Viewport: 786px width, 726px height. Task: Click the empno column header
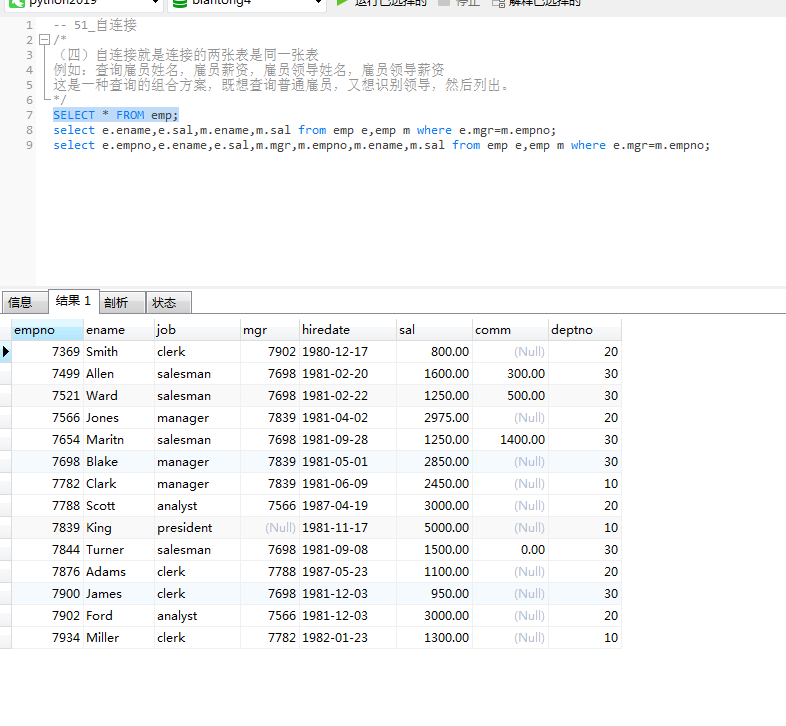coord(47,330)
